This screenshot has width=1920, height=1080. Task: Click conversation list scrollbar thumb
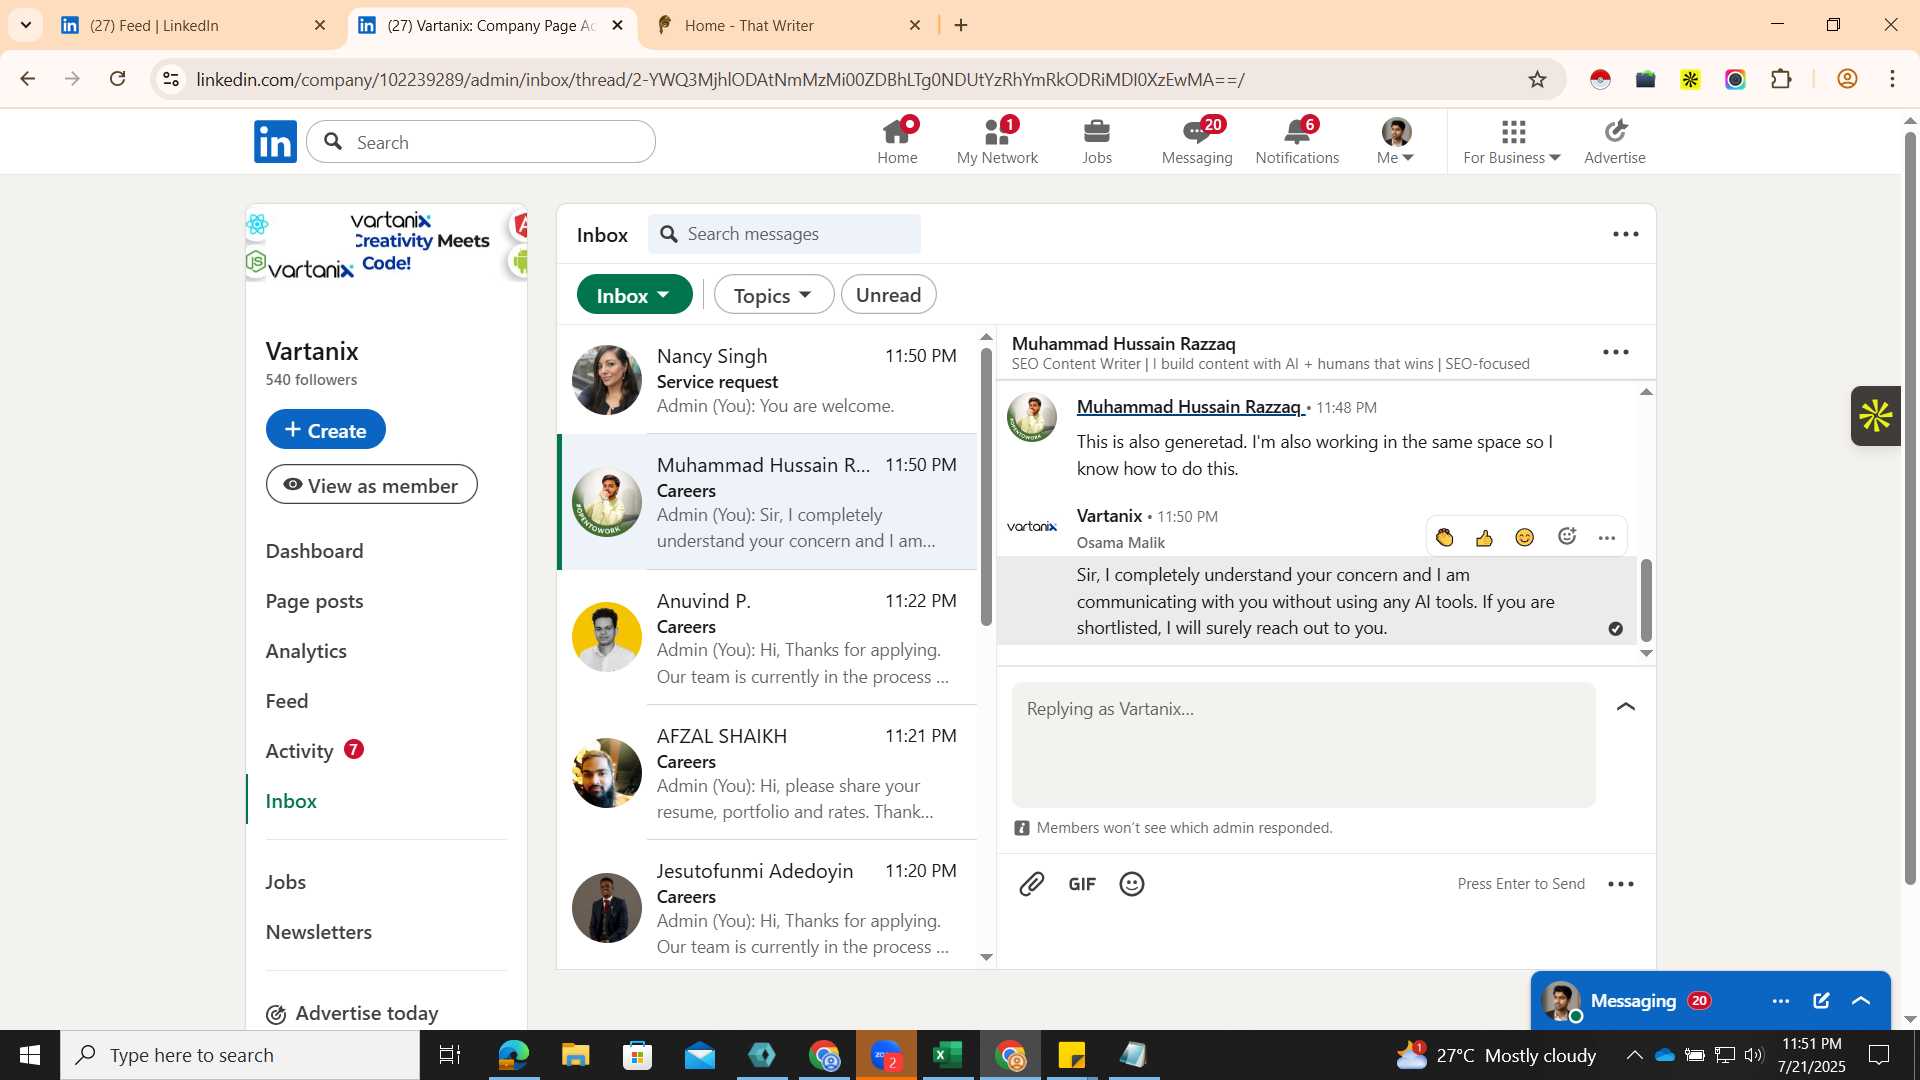pos(986,487)
